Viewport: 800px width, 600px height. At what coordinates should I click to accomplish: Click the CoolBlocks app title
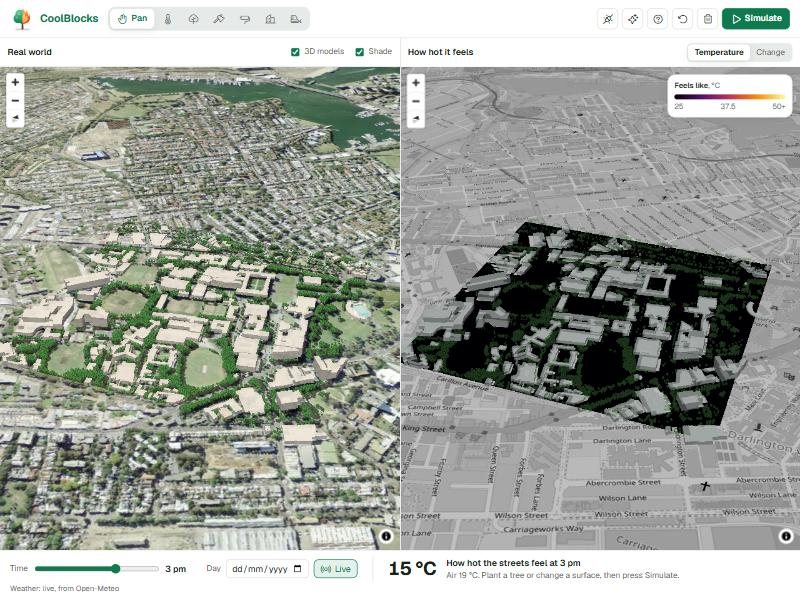click(x=69, y=18)
